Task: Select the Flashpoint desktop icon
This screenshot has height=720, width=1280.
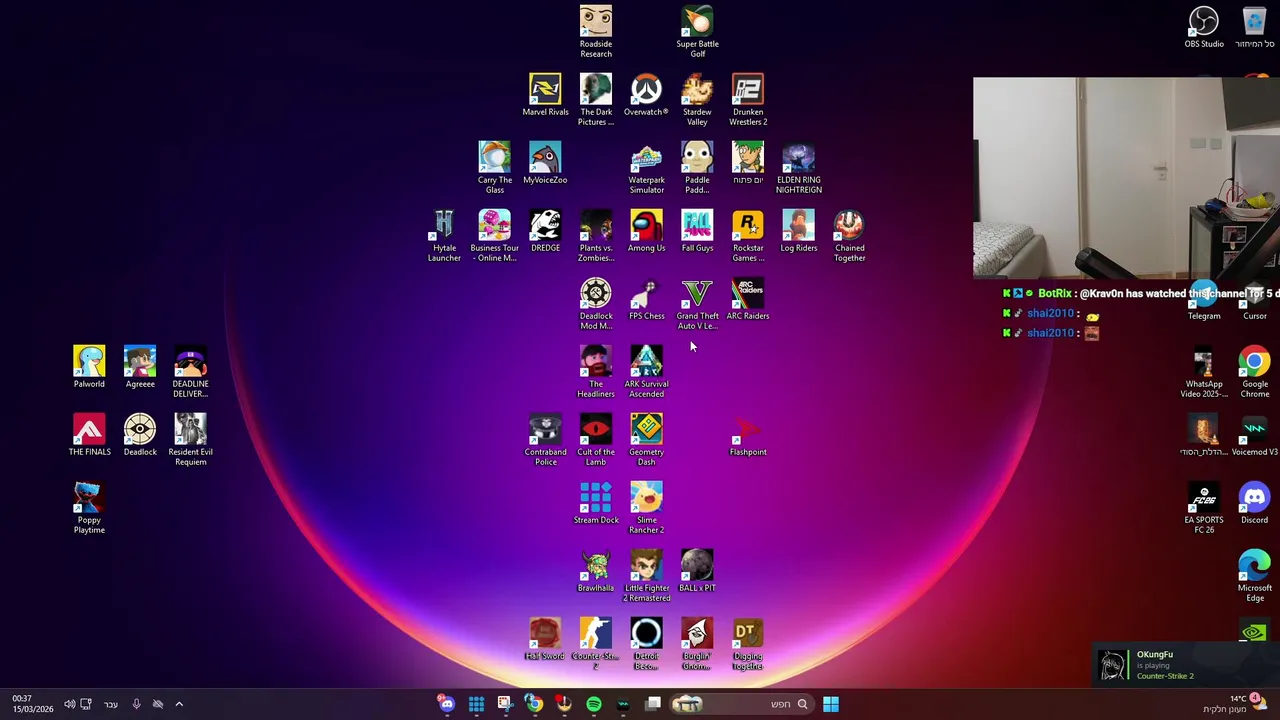Action: click(x=748, y=435)
